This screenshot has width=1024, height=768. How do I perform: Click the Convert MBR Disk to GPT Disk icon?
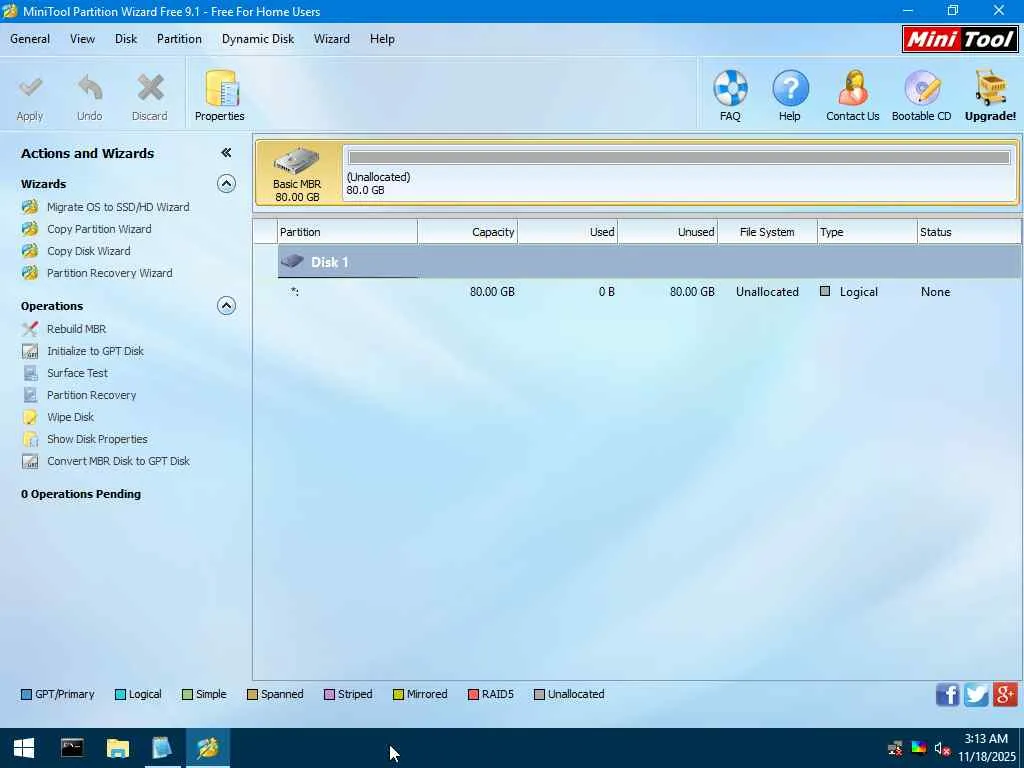tap(30, 461)
